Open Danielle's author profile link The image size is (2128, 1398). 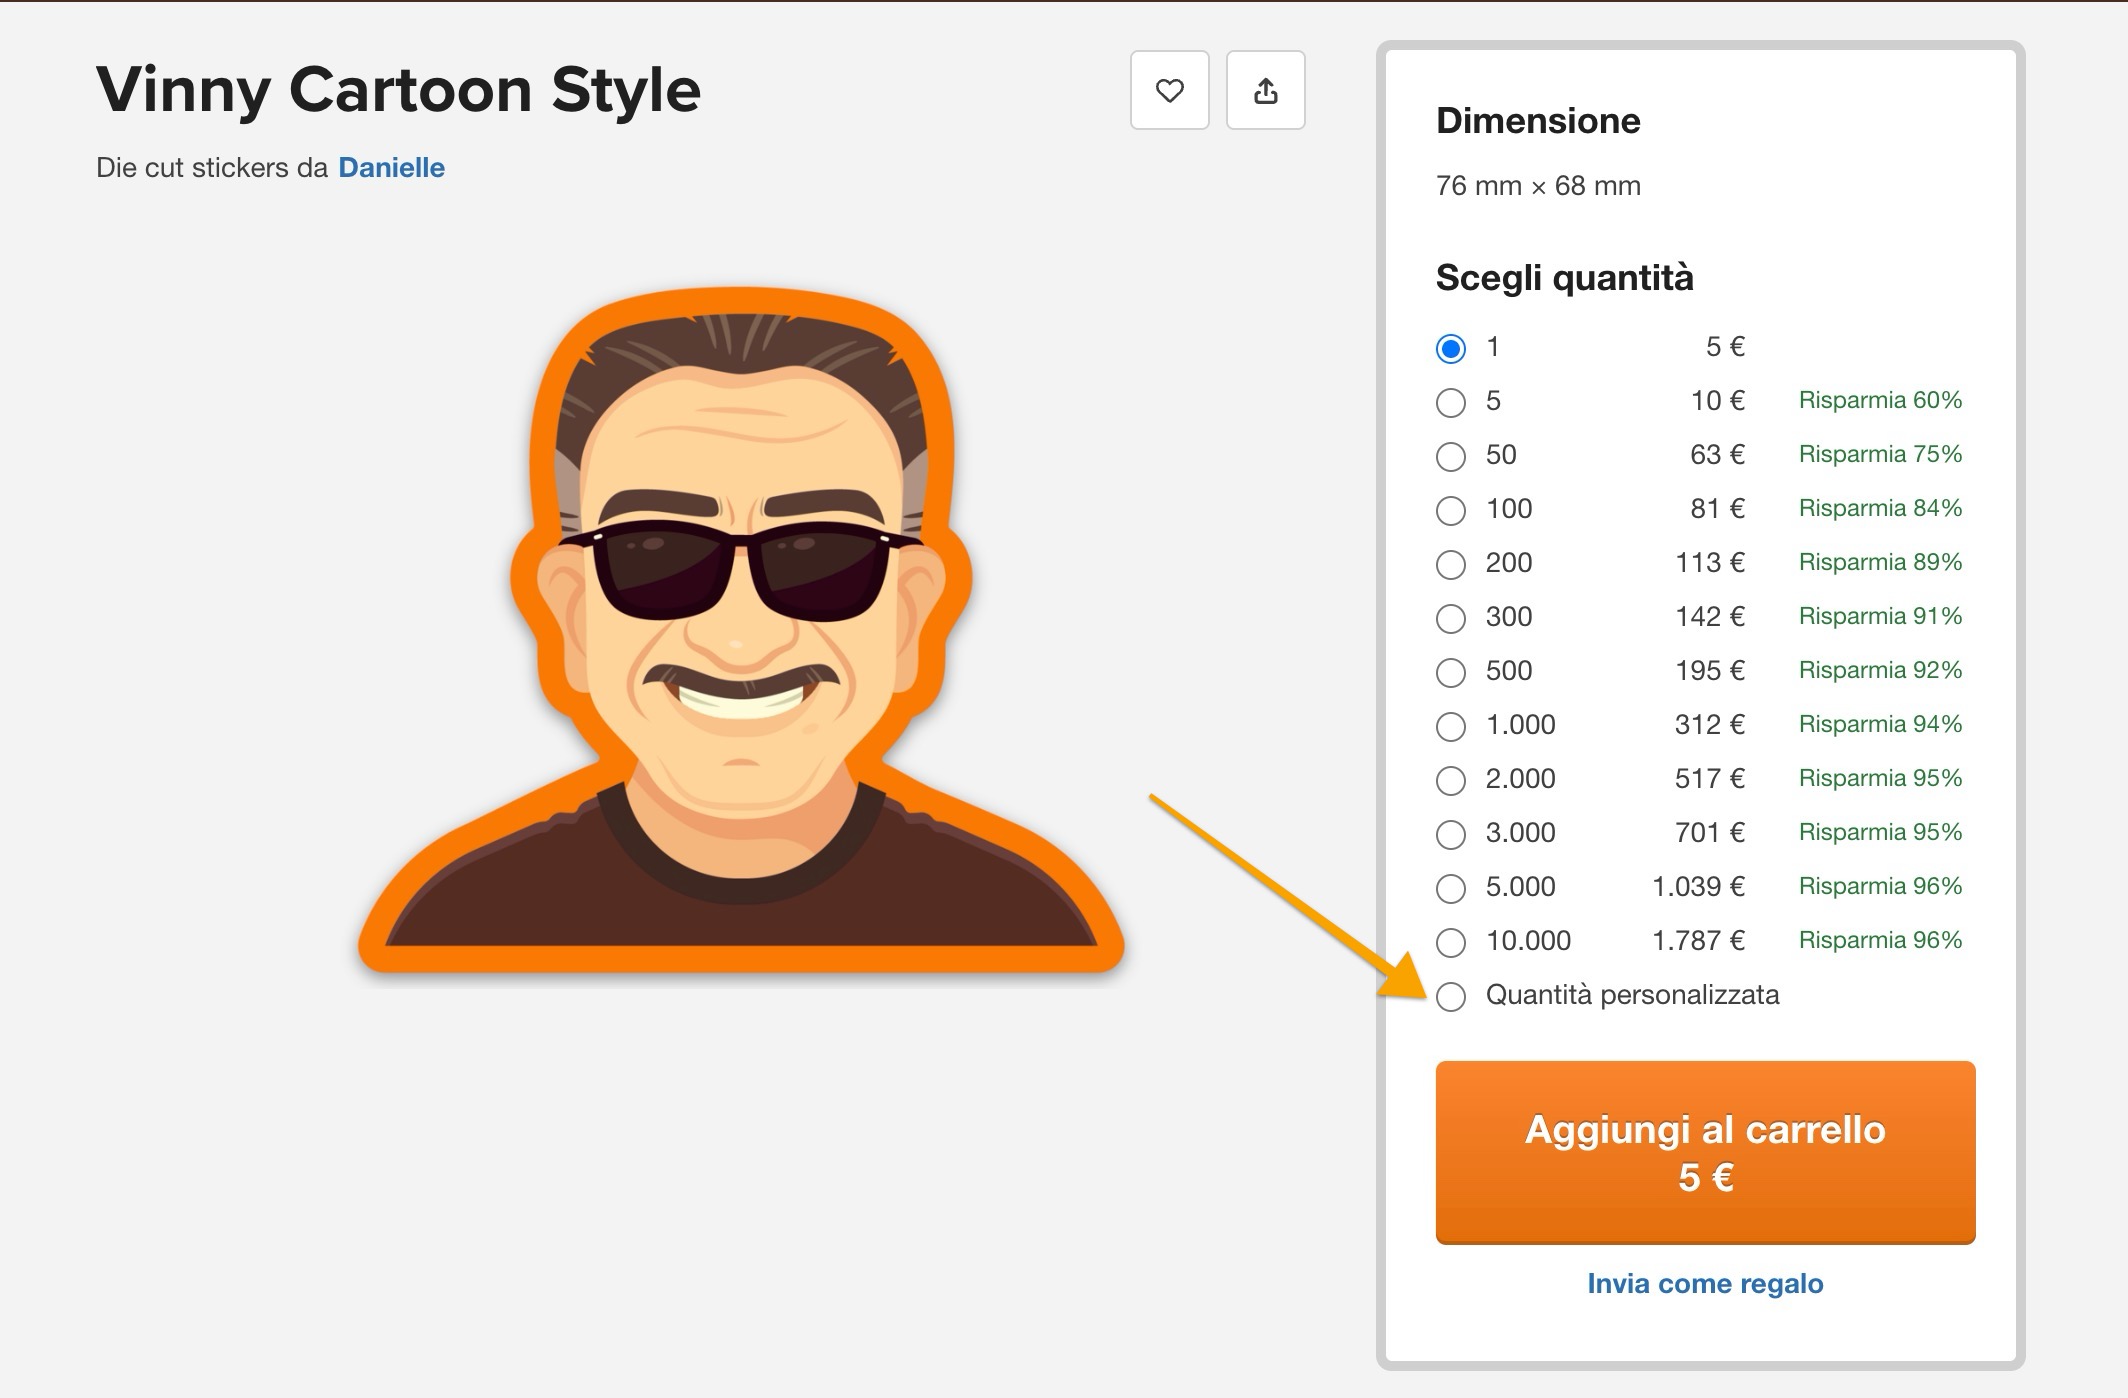pyautogui.click(x=391, y=168)
